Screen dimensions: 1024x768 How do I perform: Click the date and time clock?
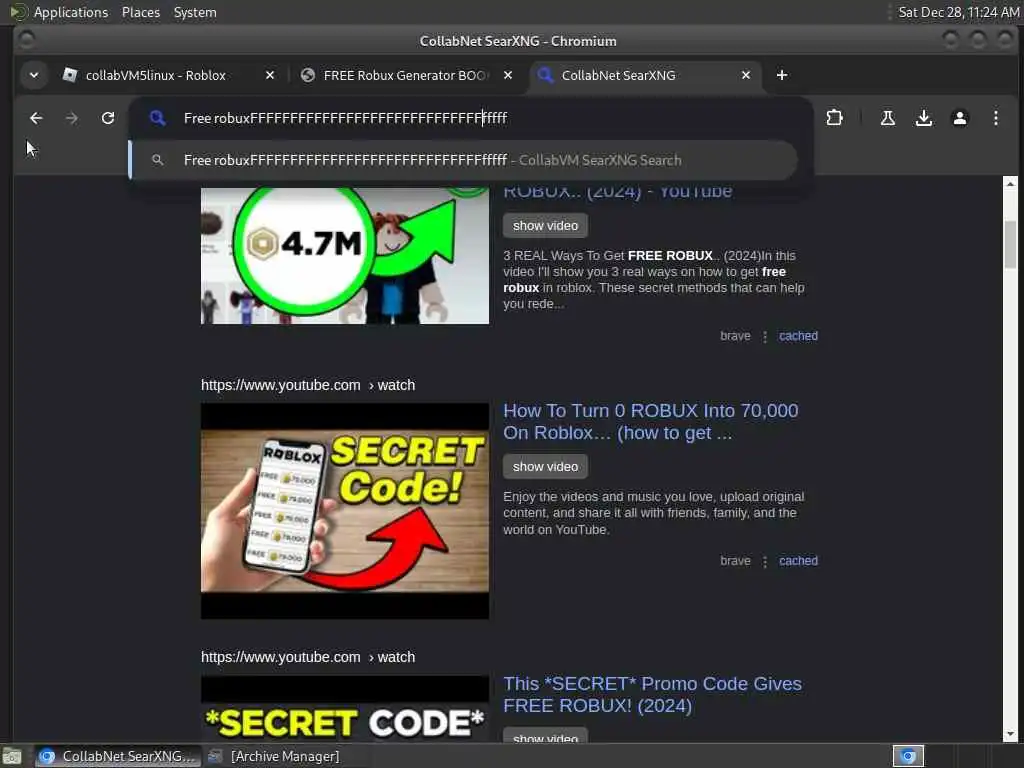pyautogui.click(x=958, y=12)
